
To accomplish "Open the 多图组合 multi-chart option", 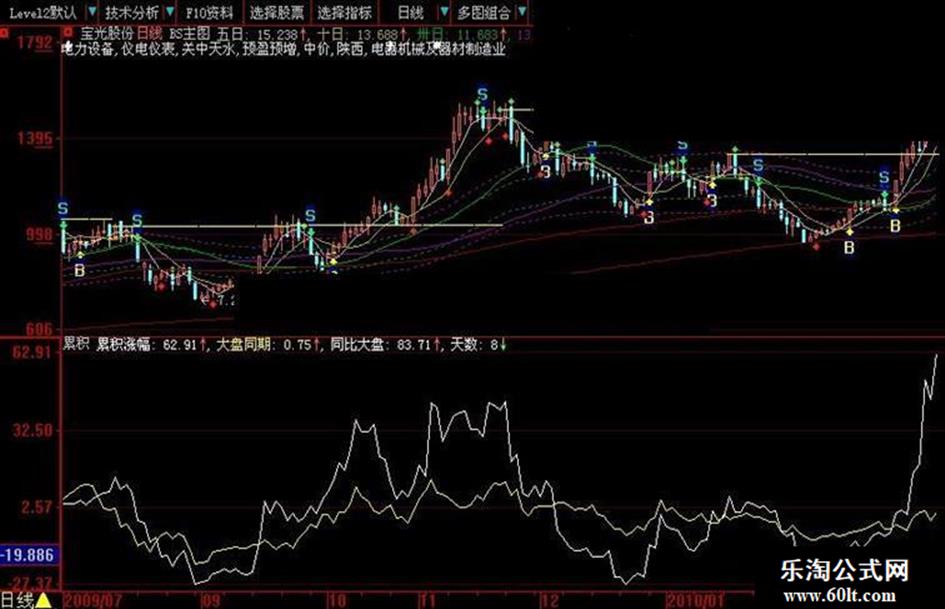I will pyautogui.click(x=484, y=11).
